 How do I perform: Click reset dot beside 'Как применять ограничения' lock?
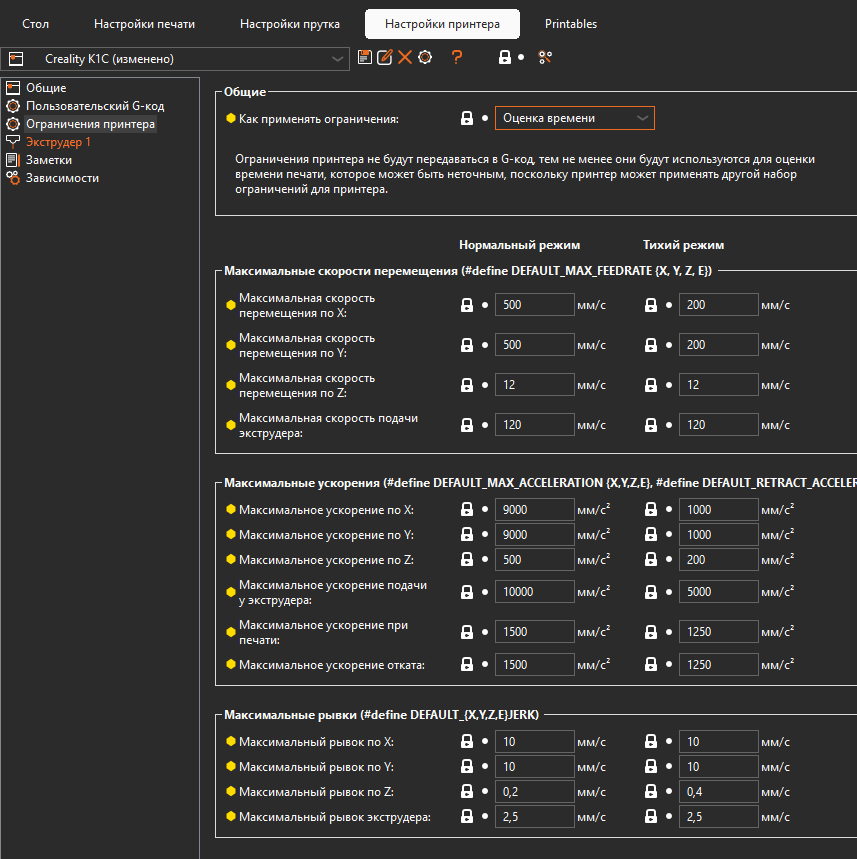pos(485,118)
